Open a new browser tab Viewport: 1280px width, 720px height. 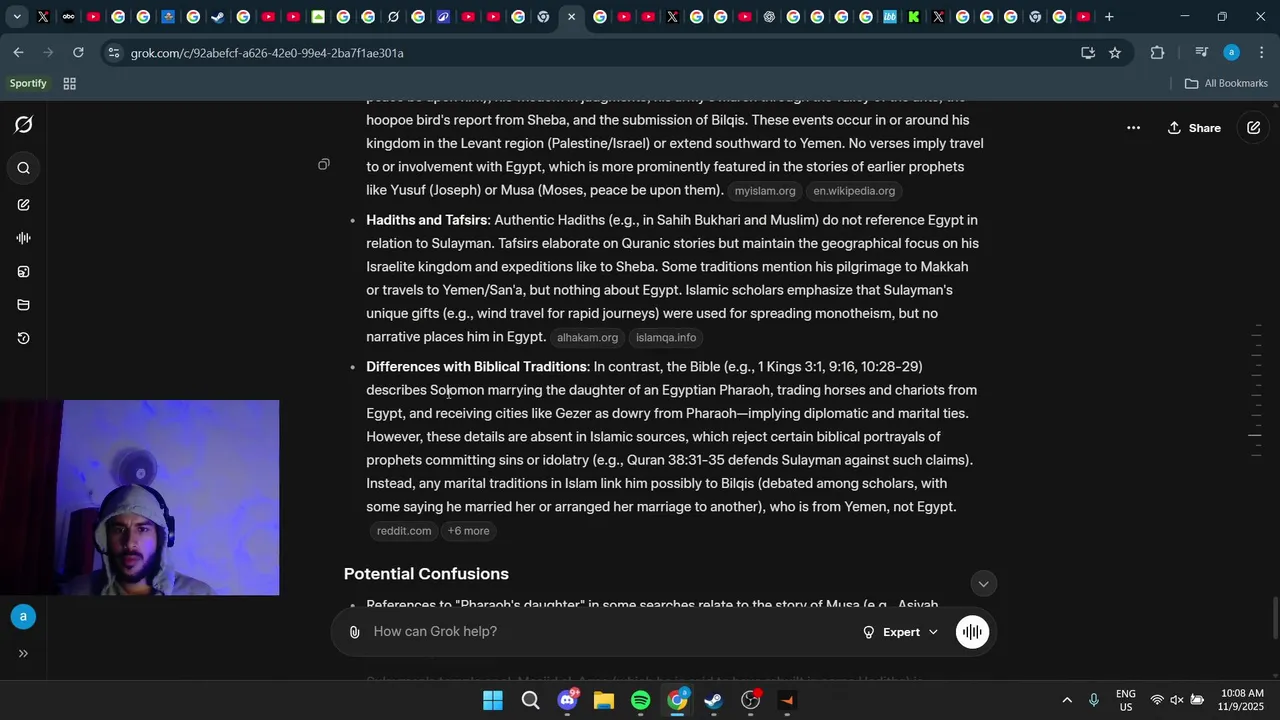[x=1109, y=17]
